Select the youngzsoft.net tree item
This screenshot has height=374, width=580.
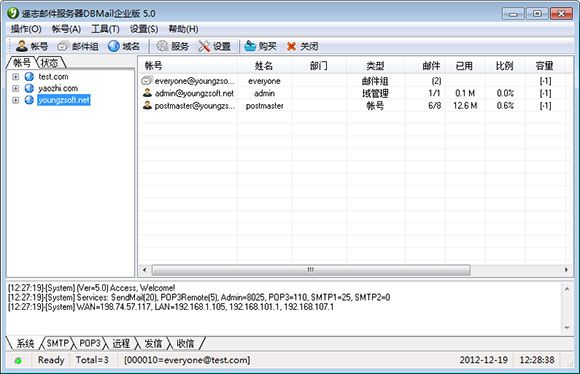coord(64,100)
